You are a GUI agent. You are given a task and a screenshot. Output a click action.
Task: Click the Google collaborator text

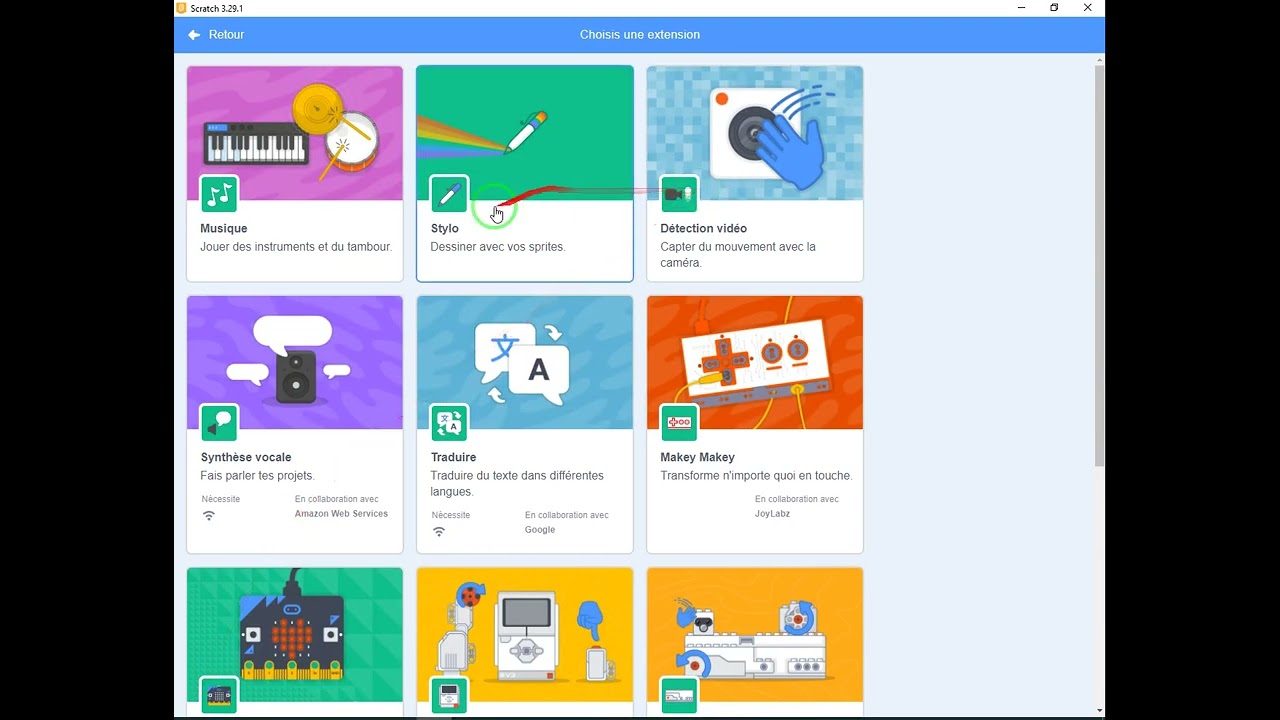point(540,530)
